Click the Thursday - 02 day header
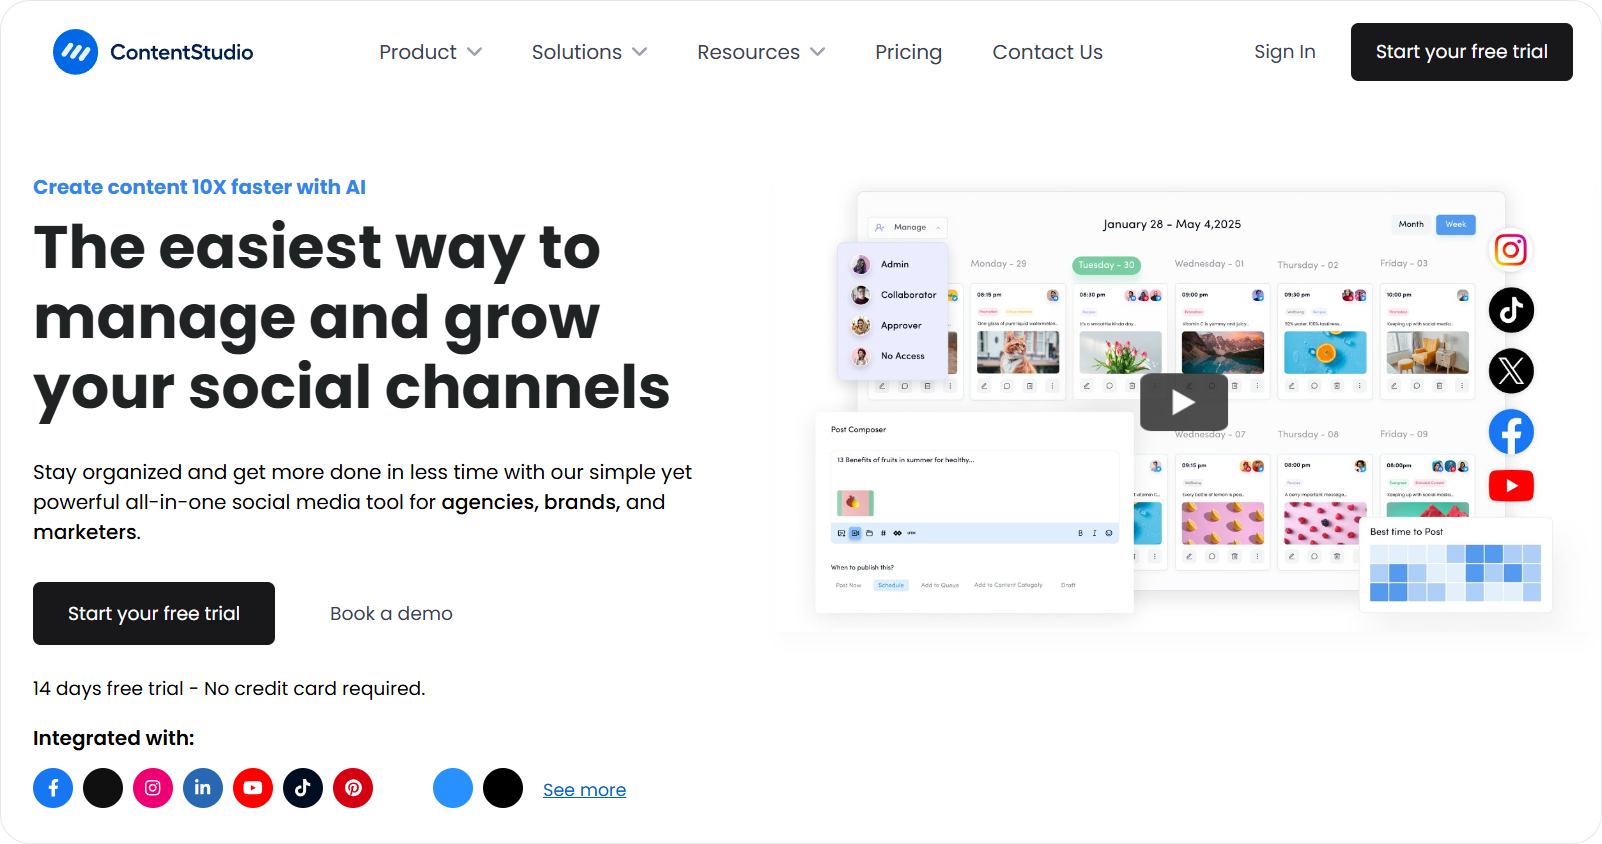This screenshot has width=1602, height=844. [x=1308, y=265]
